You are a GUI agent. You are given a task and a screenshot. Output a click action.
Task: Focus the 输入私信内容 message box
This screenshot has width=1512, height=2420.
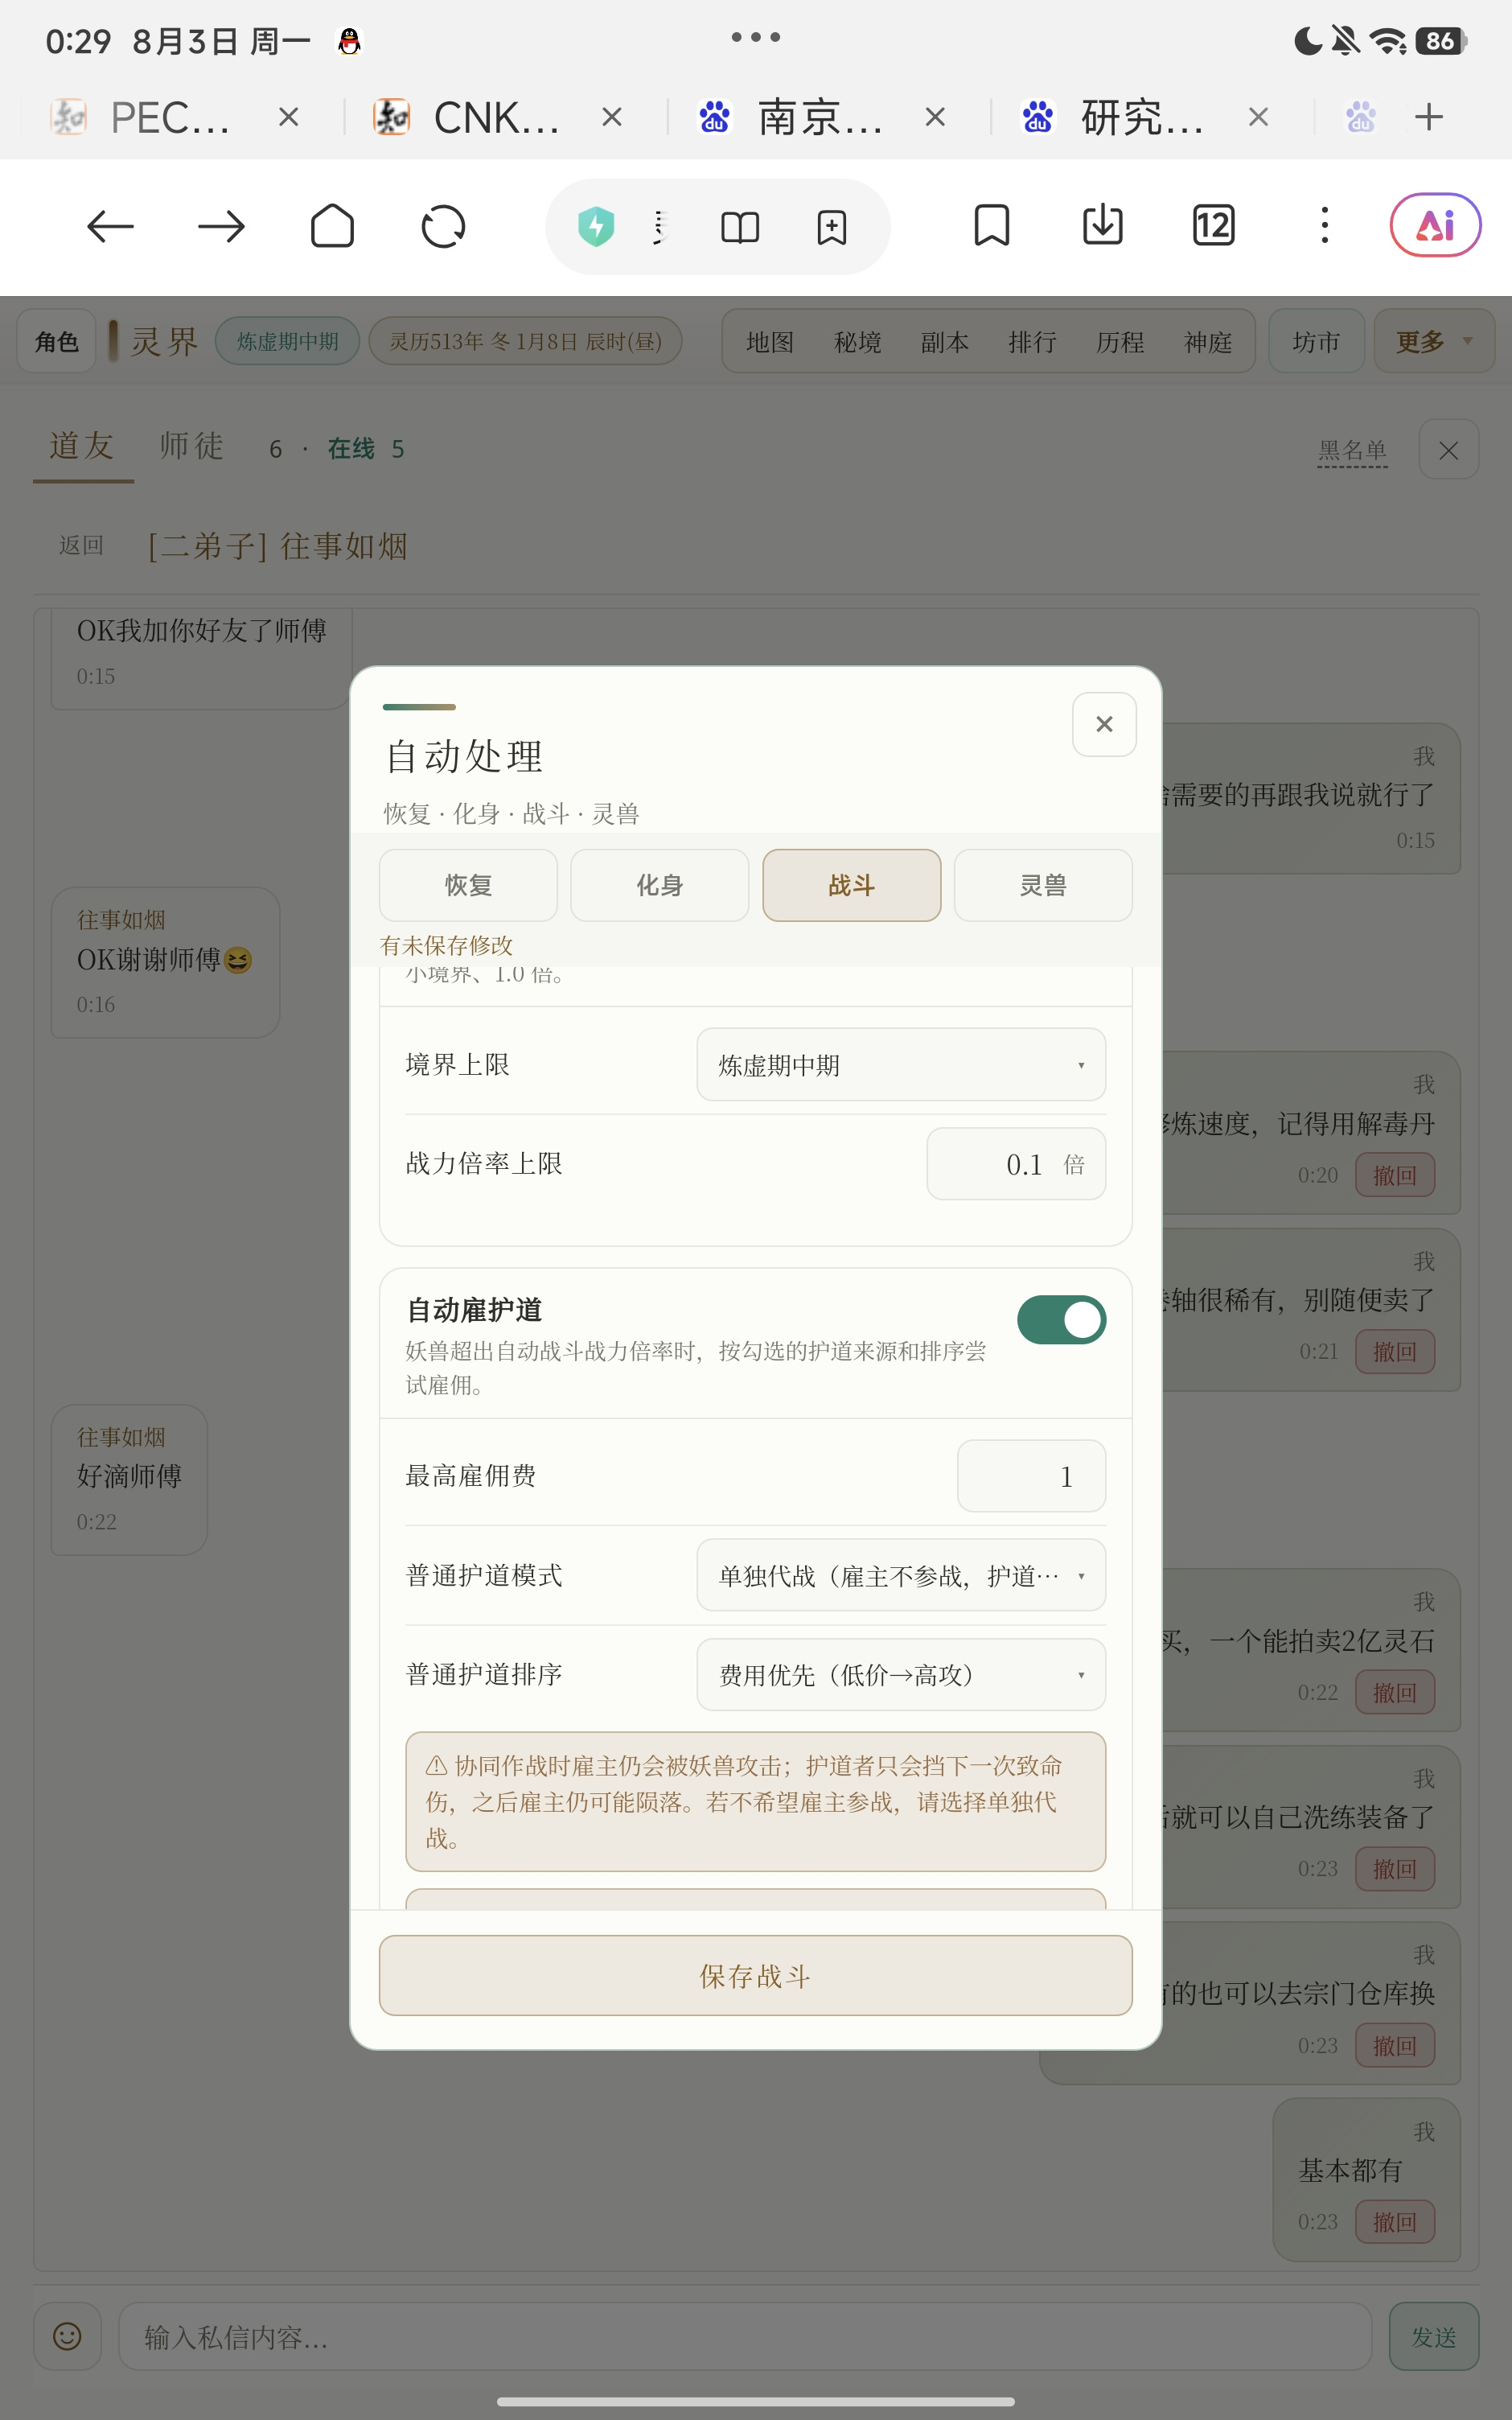pyautogui.click(x=745, y=2337)
